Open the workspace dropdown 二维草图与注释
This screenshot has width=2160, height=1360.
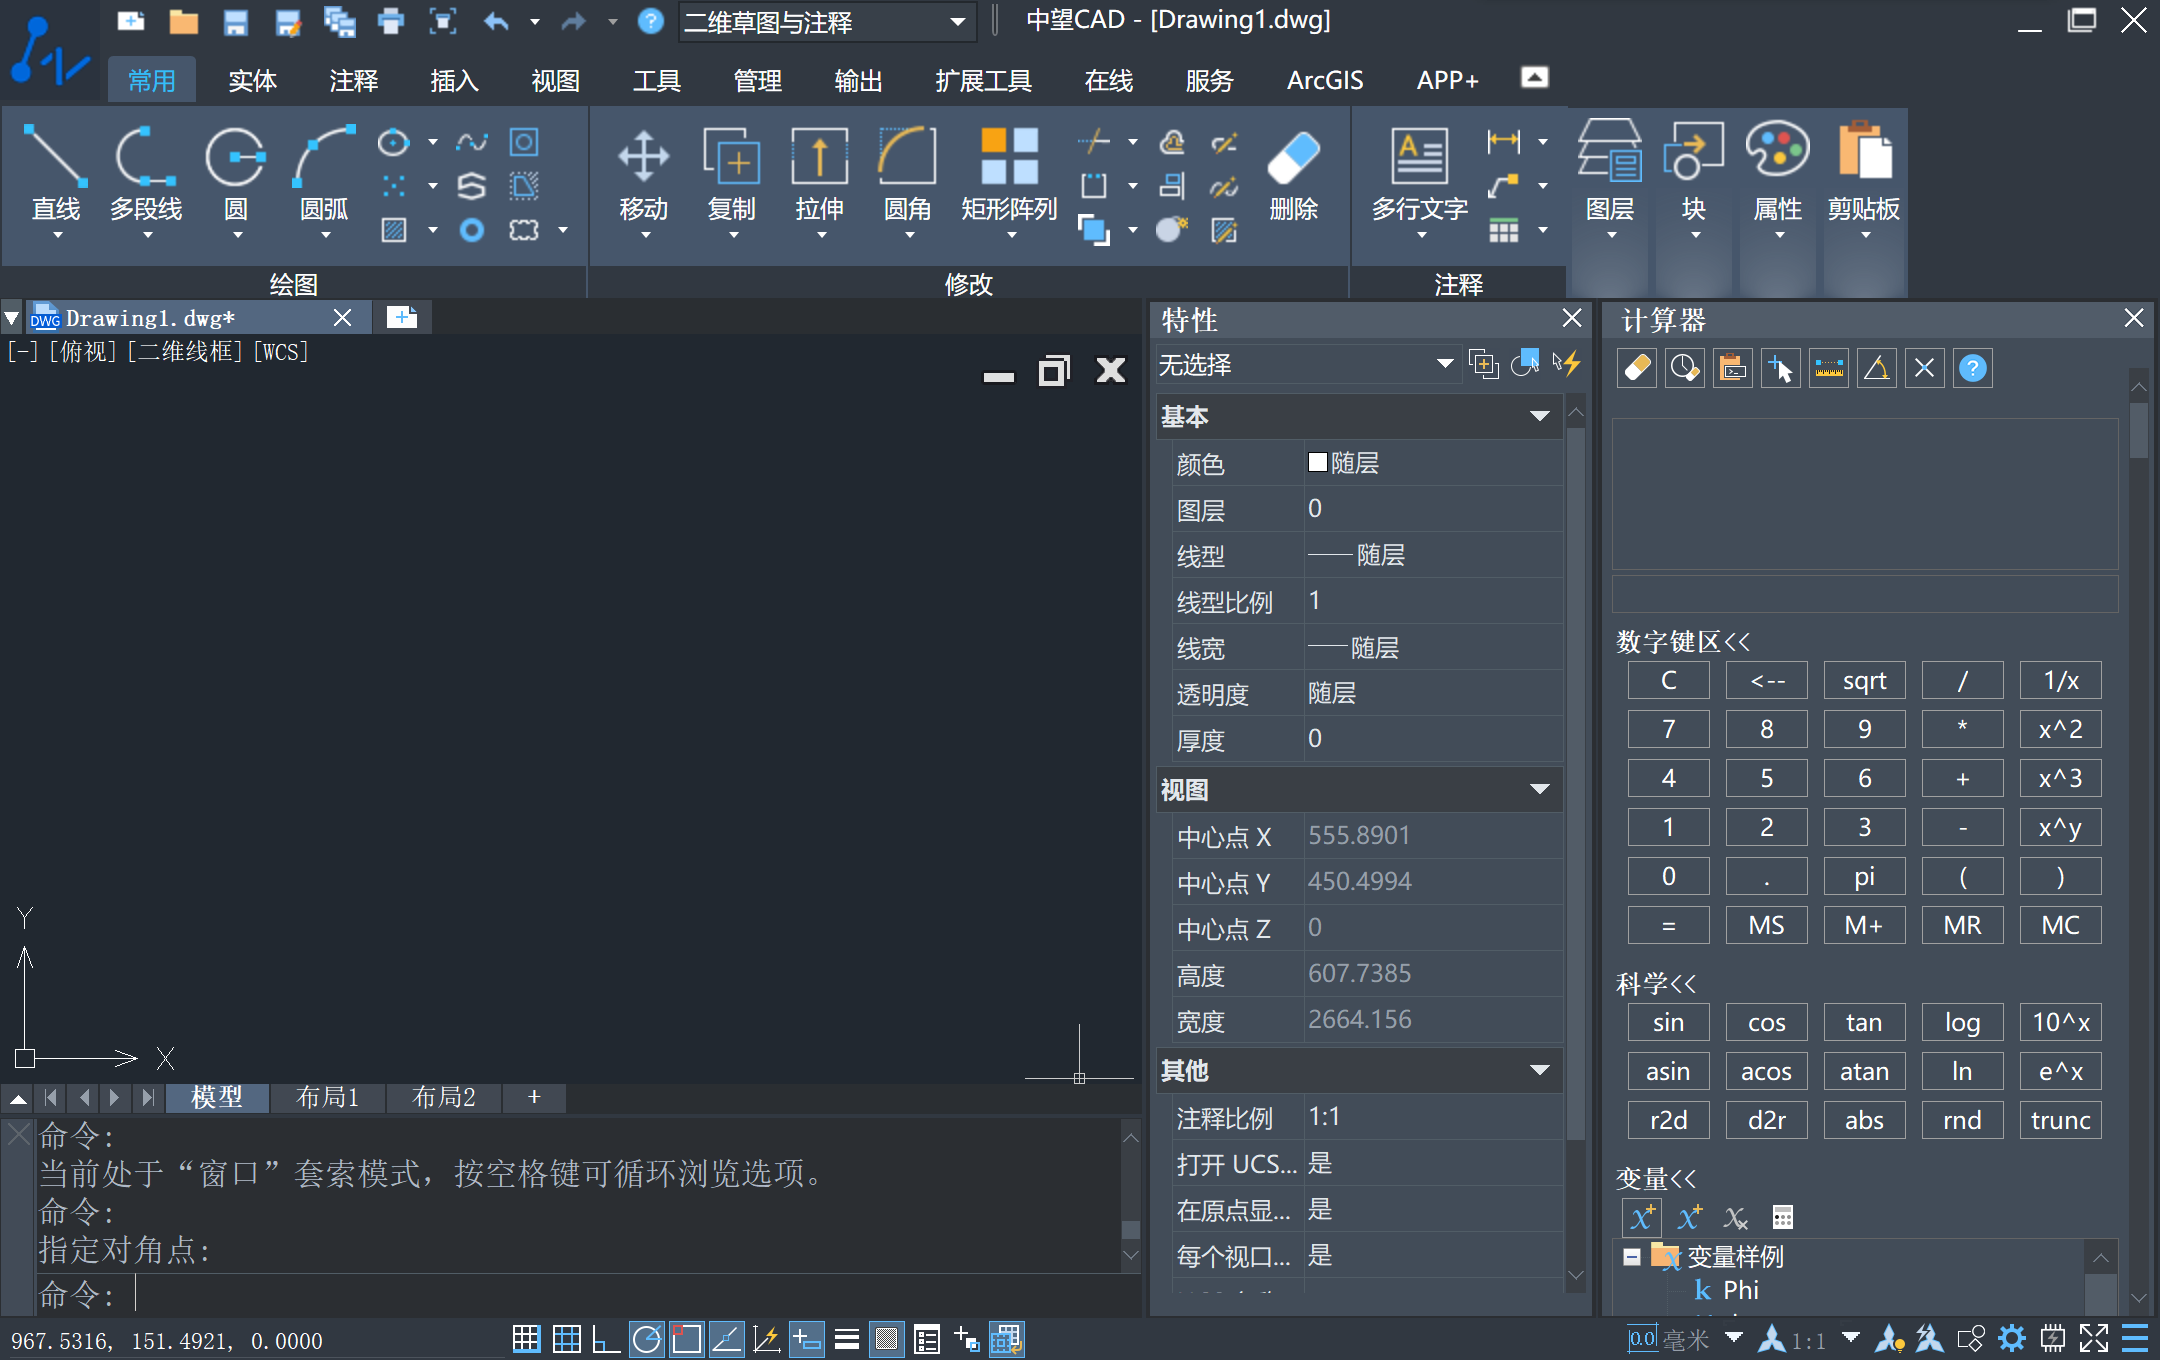pos(826,22)
